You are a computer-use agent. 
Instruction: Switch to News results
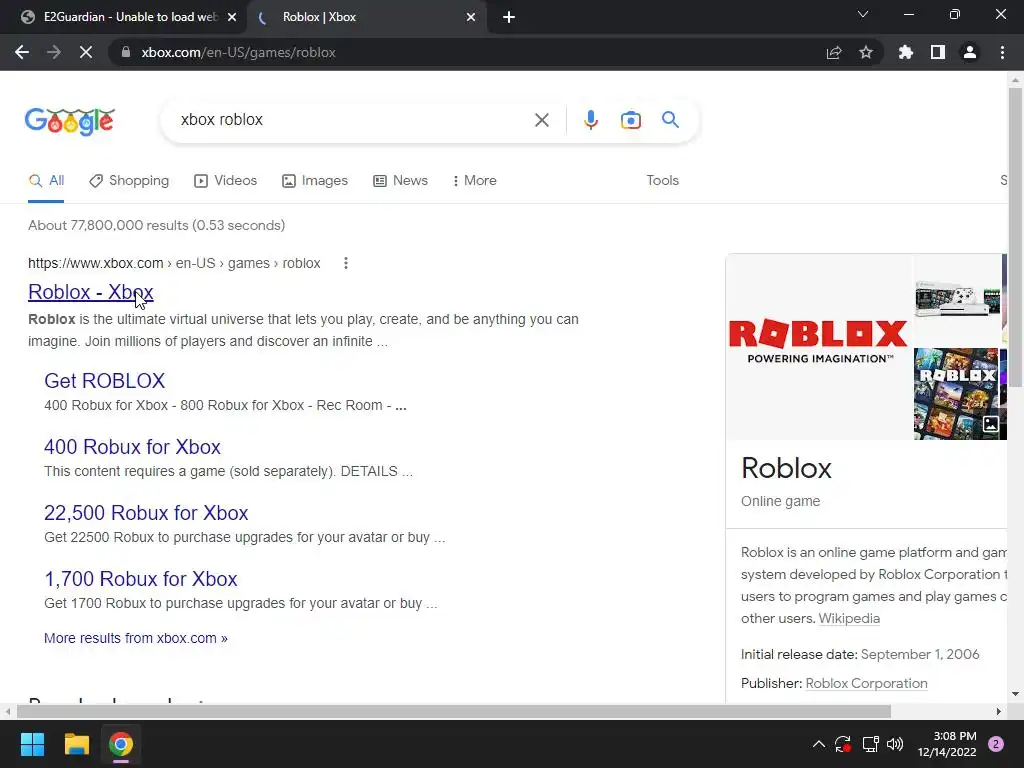pos(400,181)
